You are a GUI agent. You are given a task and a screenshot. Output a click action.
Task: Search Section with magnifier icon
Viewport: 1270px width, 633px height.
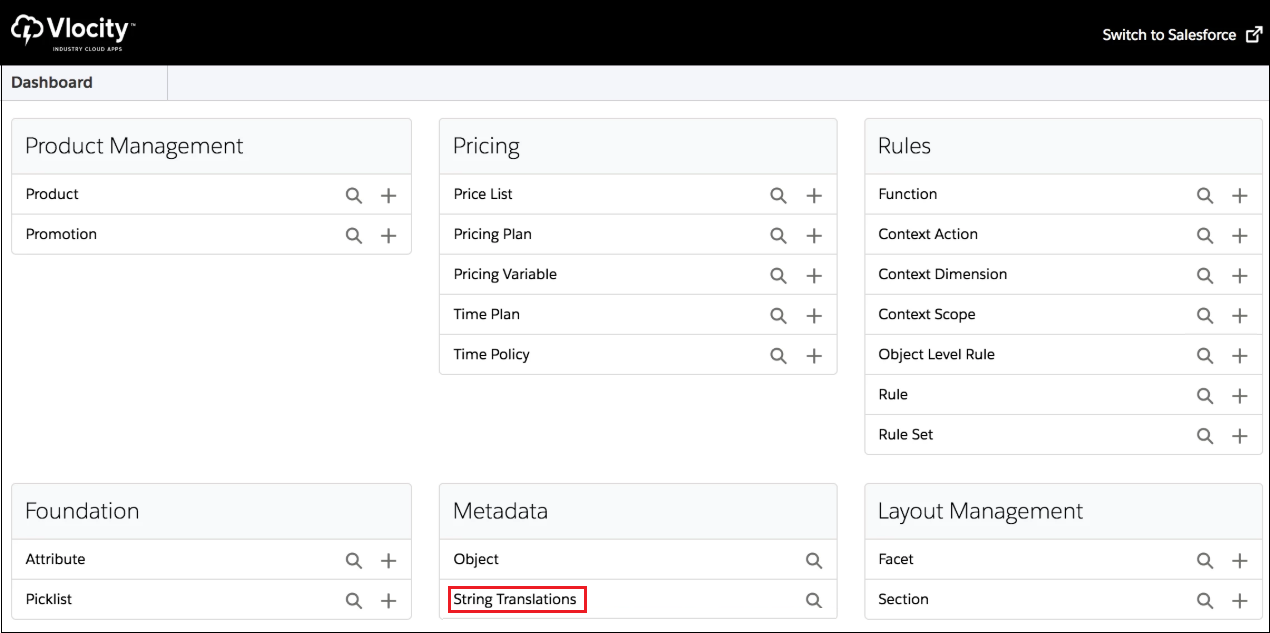[x=1205, y=600]
